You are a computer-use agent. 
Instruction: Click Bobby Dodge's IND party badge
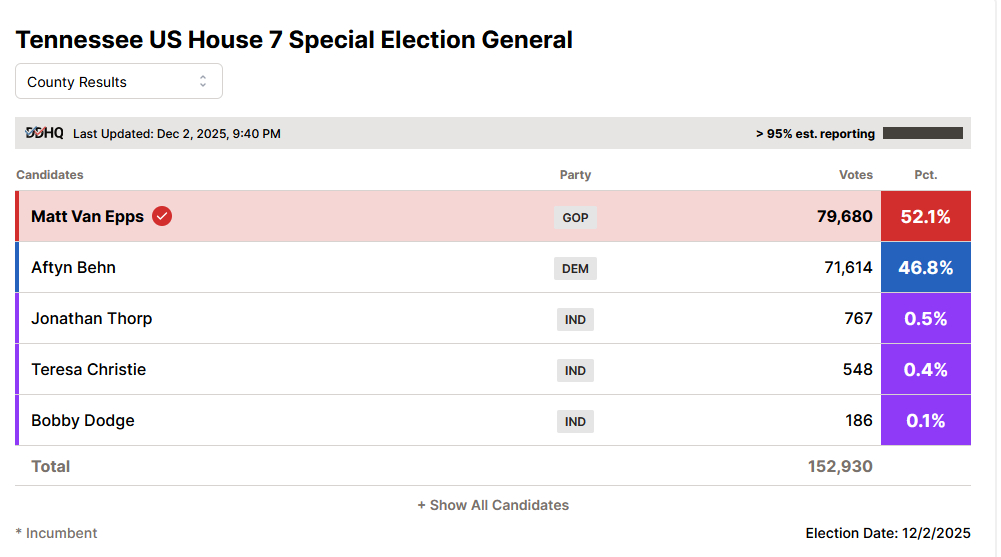[575, 421]
